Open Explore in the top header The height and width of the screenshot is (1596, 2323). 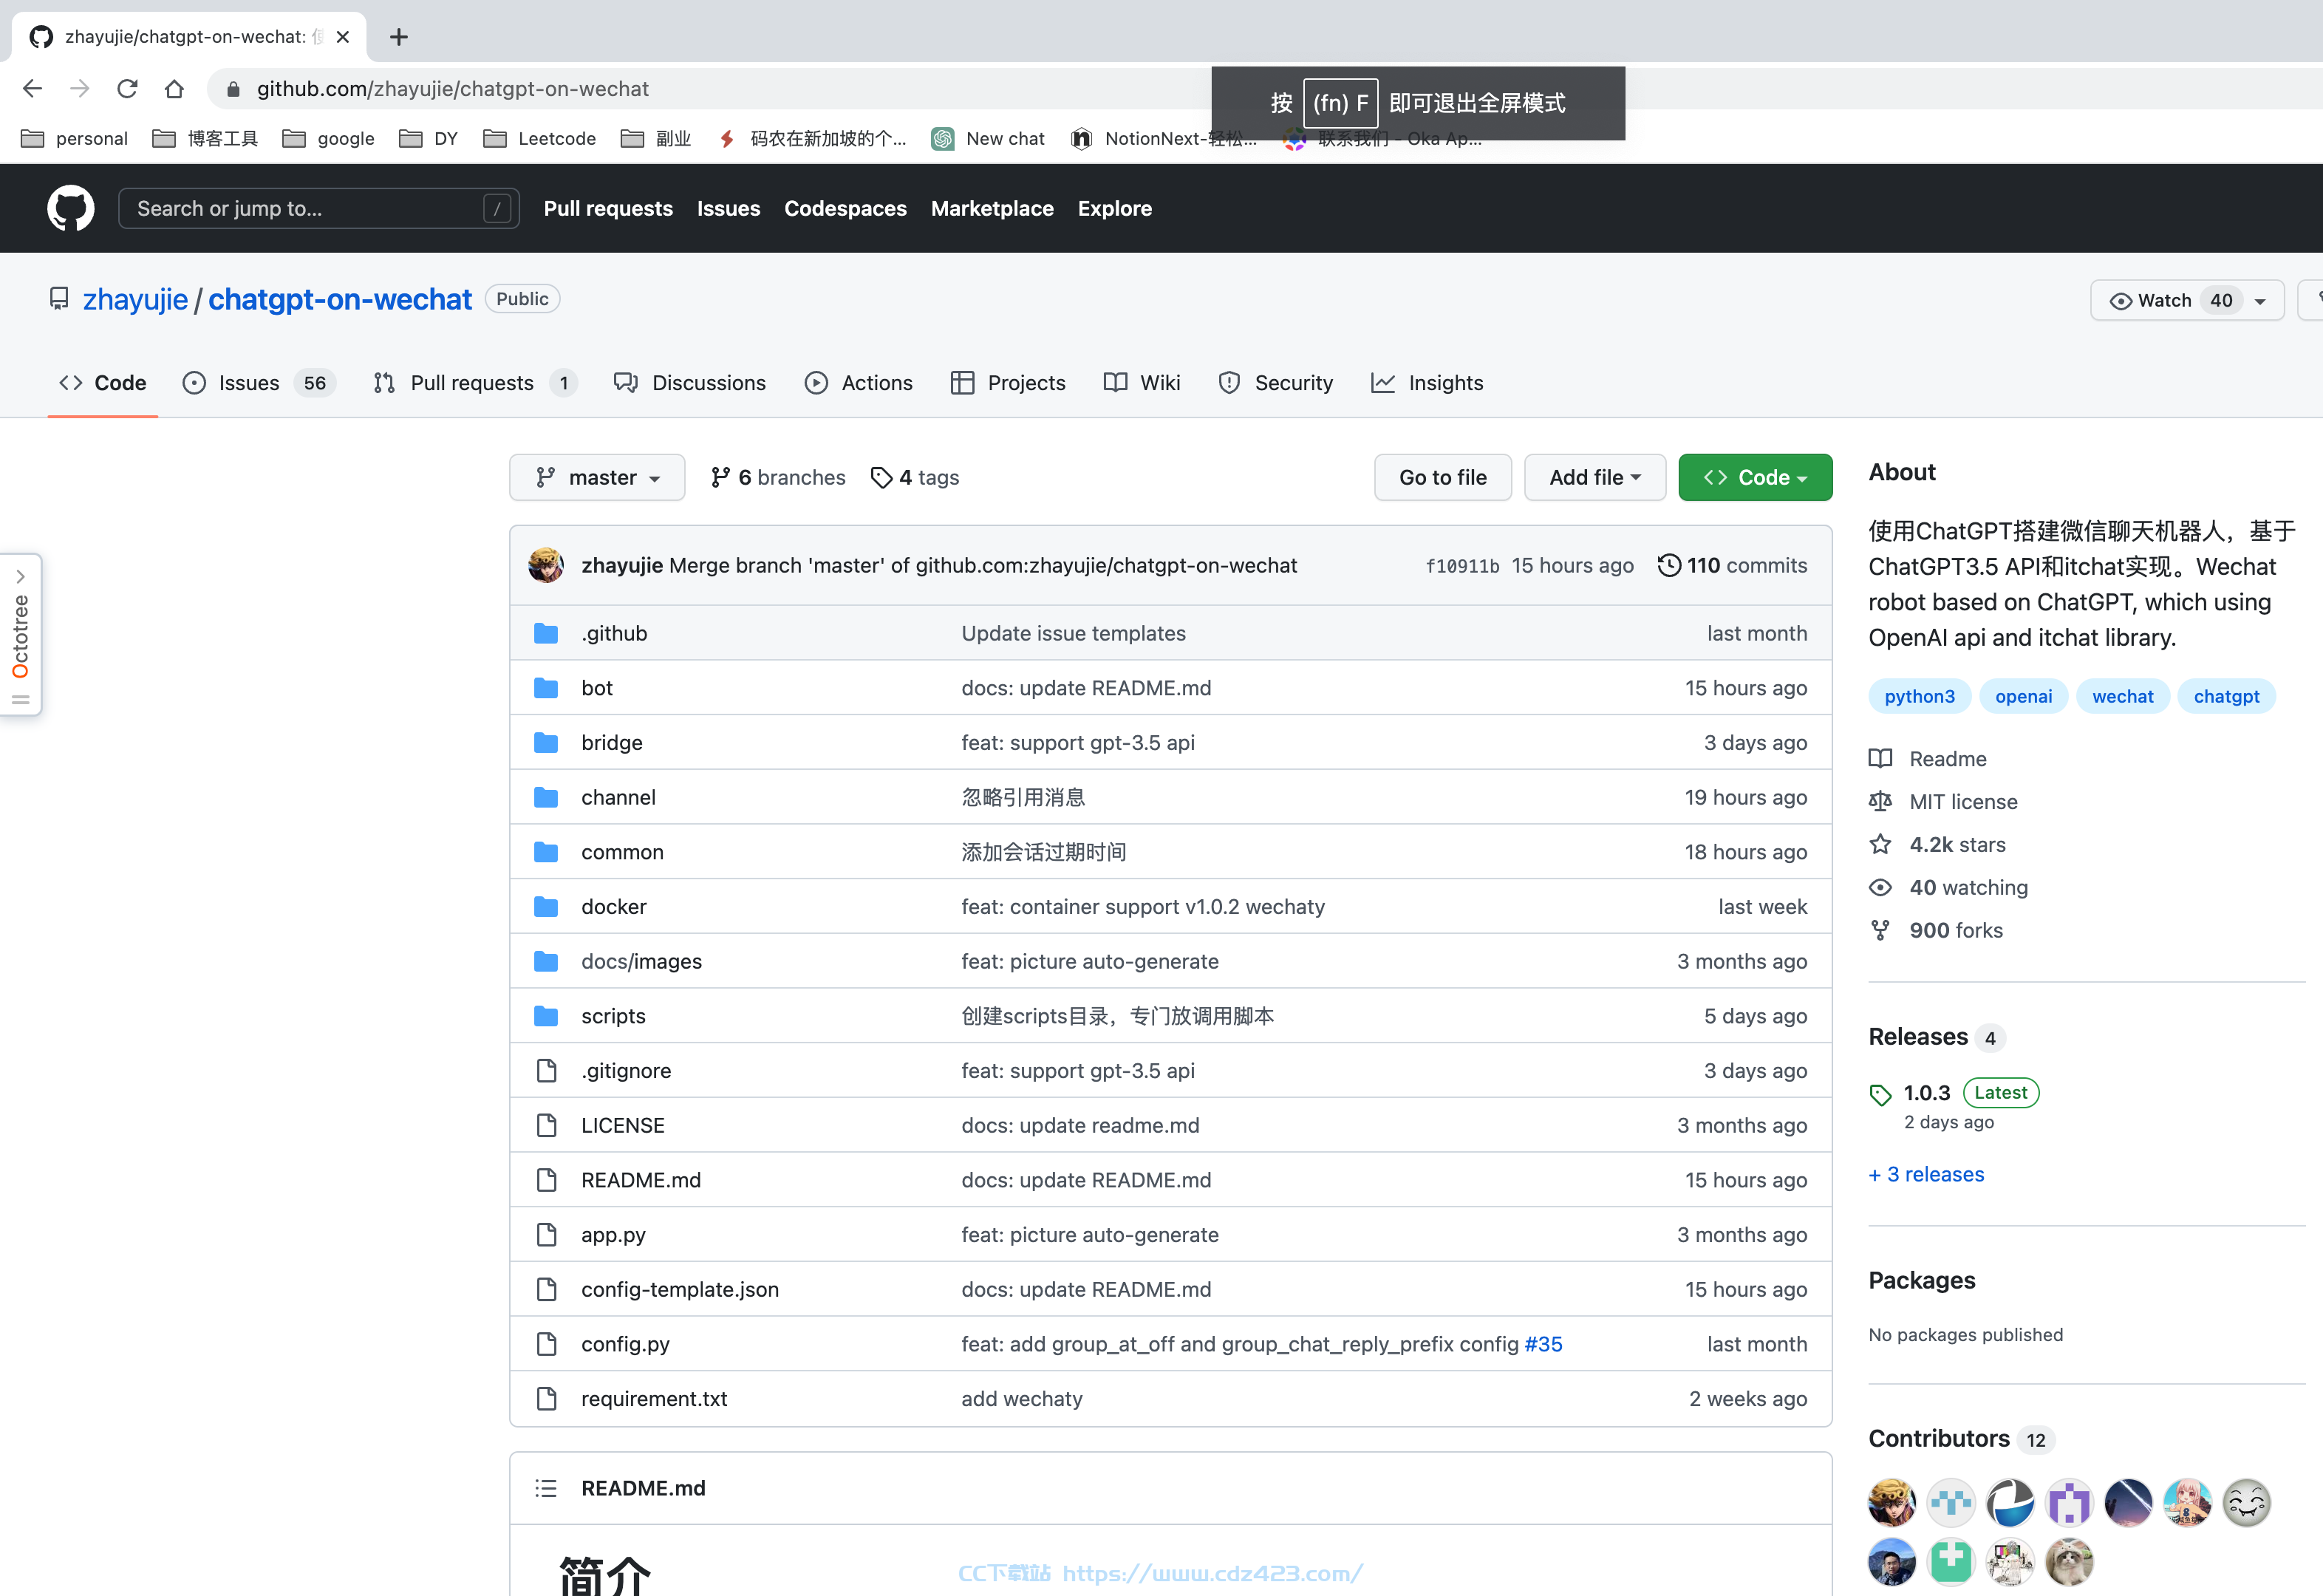pyautogui.click(x=1115, y=208)
